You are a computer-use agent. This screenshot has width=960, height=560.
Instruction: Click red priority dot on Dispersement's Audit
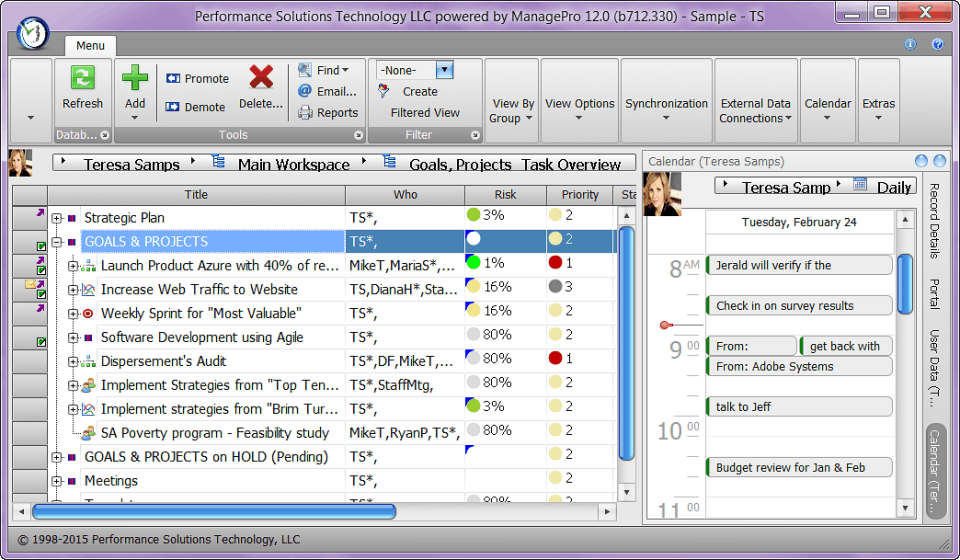(x=555, y=358)
